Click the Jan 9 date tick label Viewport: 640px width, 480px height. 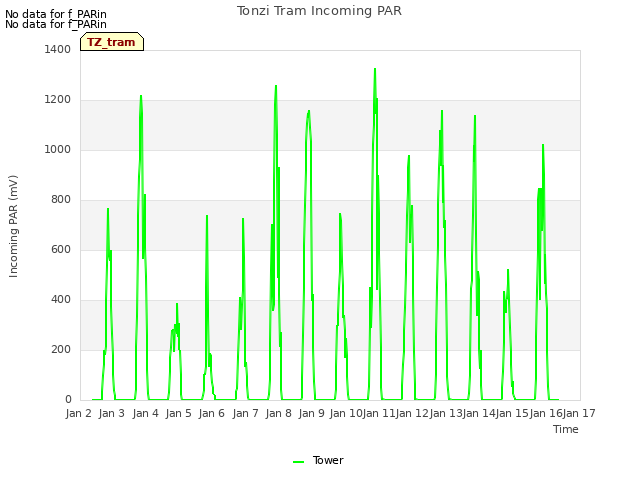311,413
